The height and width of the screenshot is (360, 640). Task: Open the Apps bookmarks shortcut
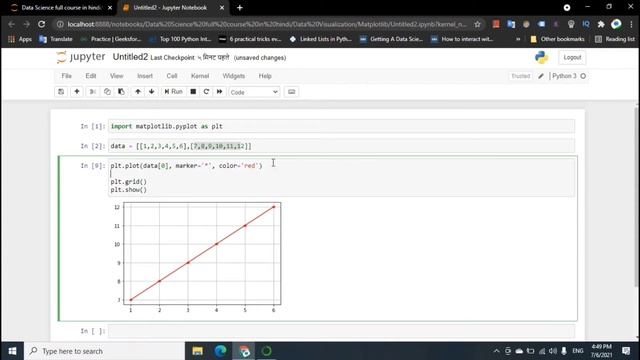coord(20,39)
